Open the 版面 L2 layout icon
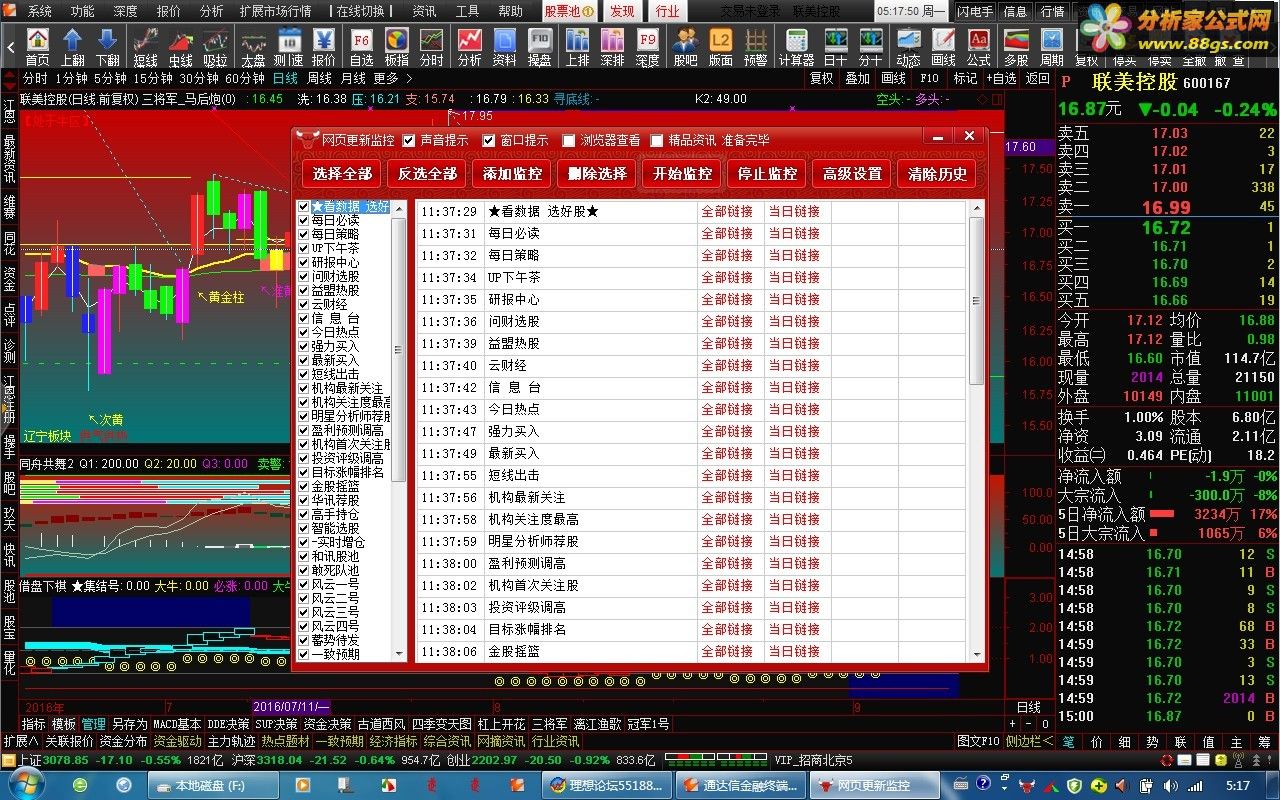This screenshot has height=800, width=1280. click(720, 46)
